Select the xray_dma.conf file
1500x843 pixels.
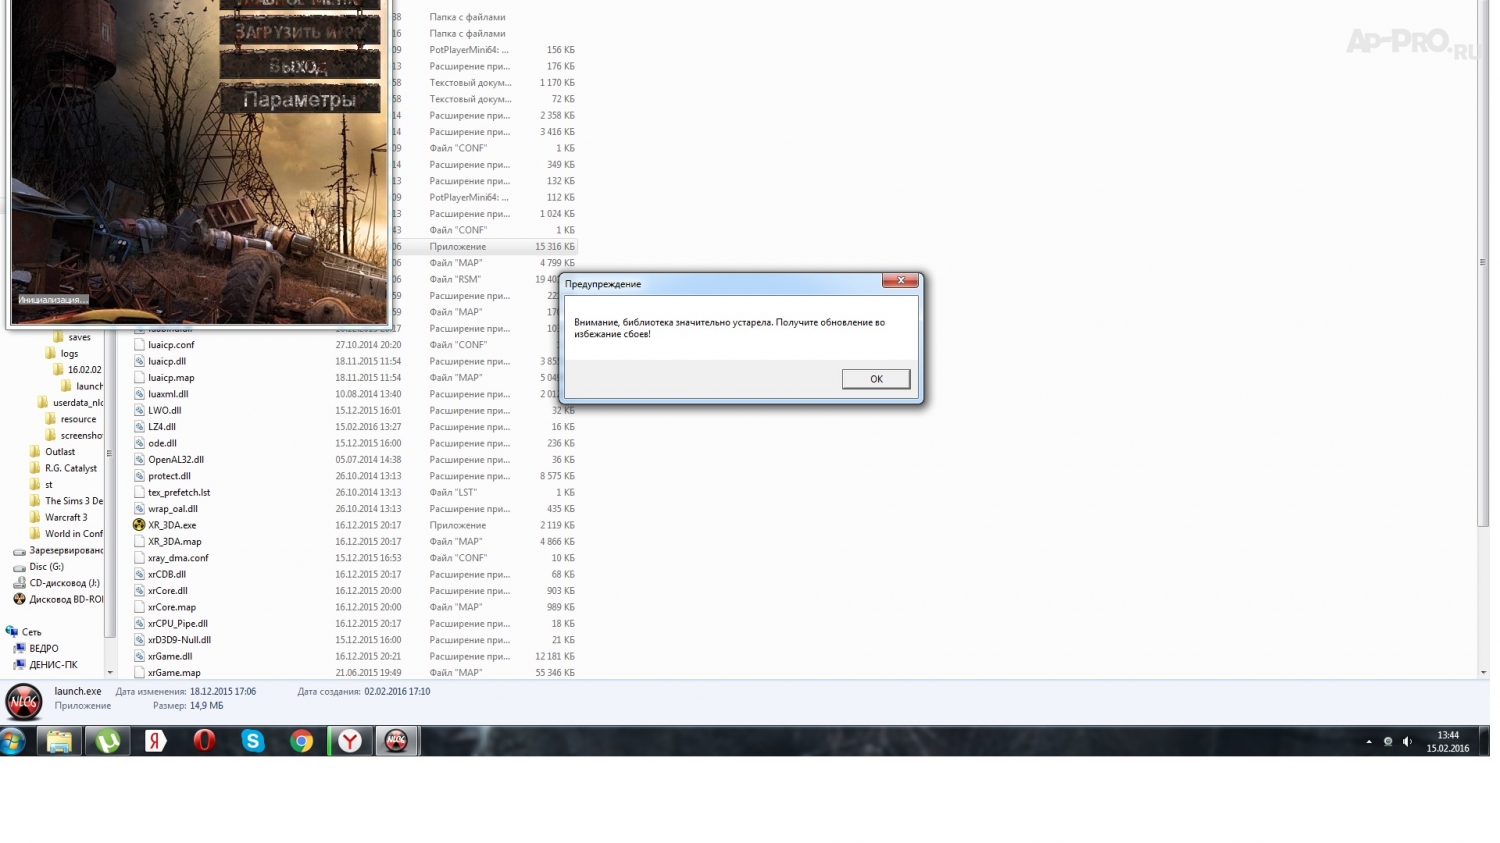tap(178, 558)
